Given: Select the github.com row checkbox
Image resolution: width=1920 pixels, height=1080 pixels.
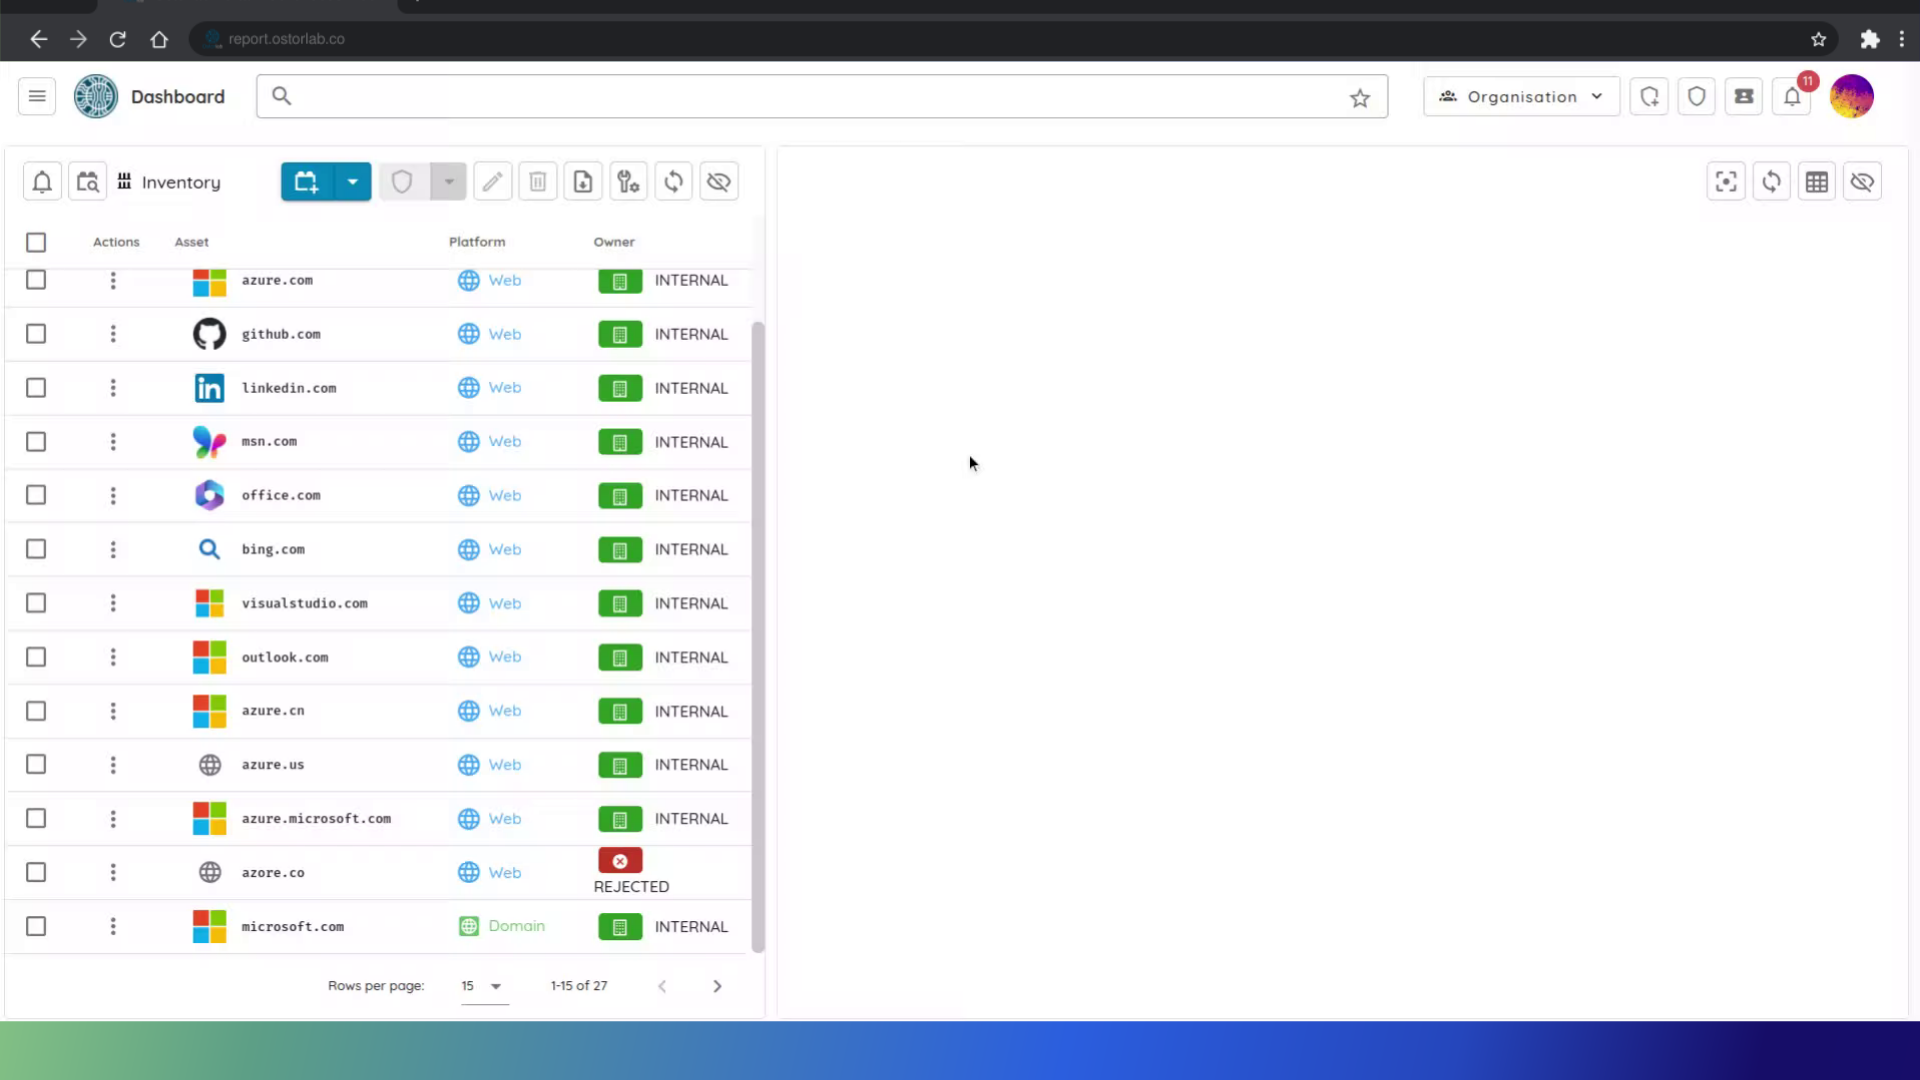Looking at the screenshot, I should click(x=36, y=334).
